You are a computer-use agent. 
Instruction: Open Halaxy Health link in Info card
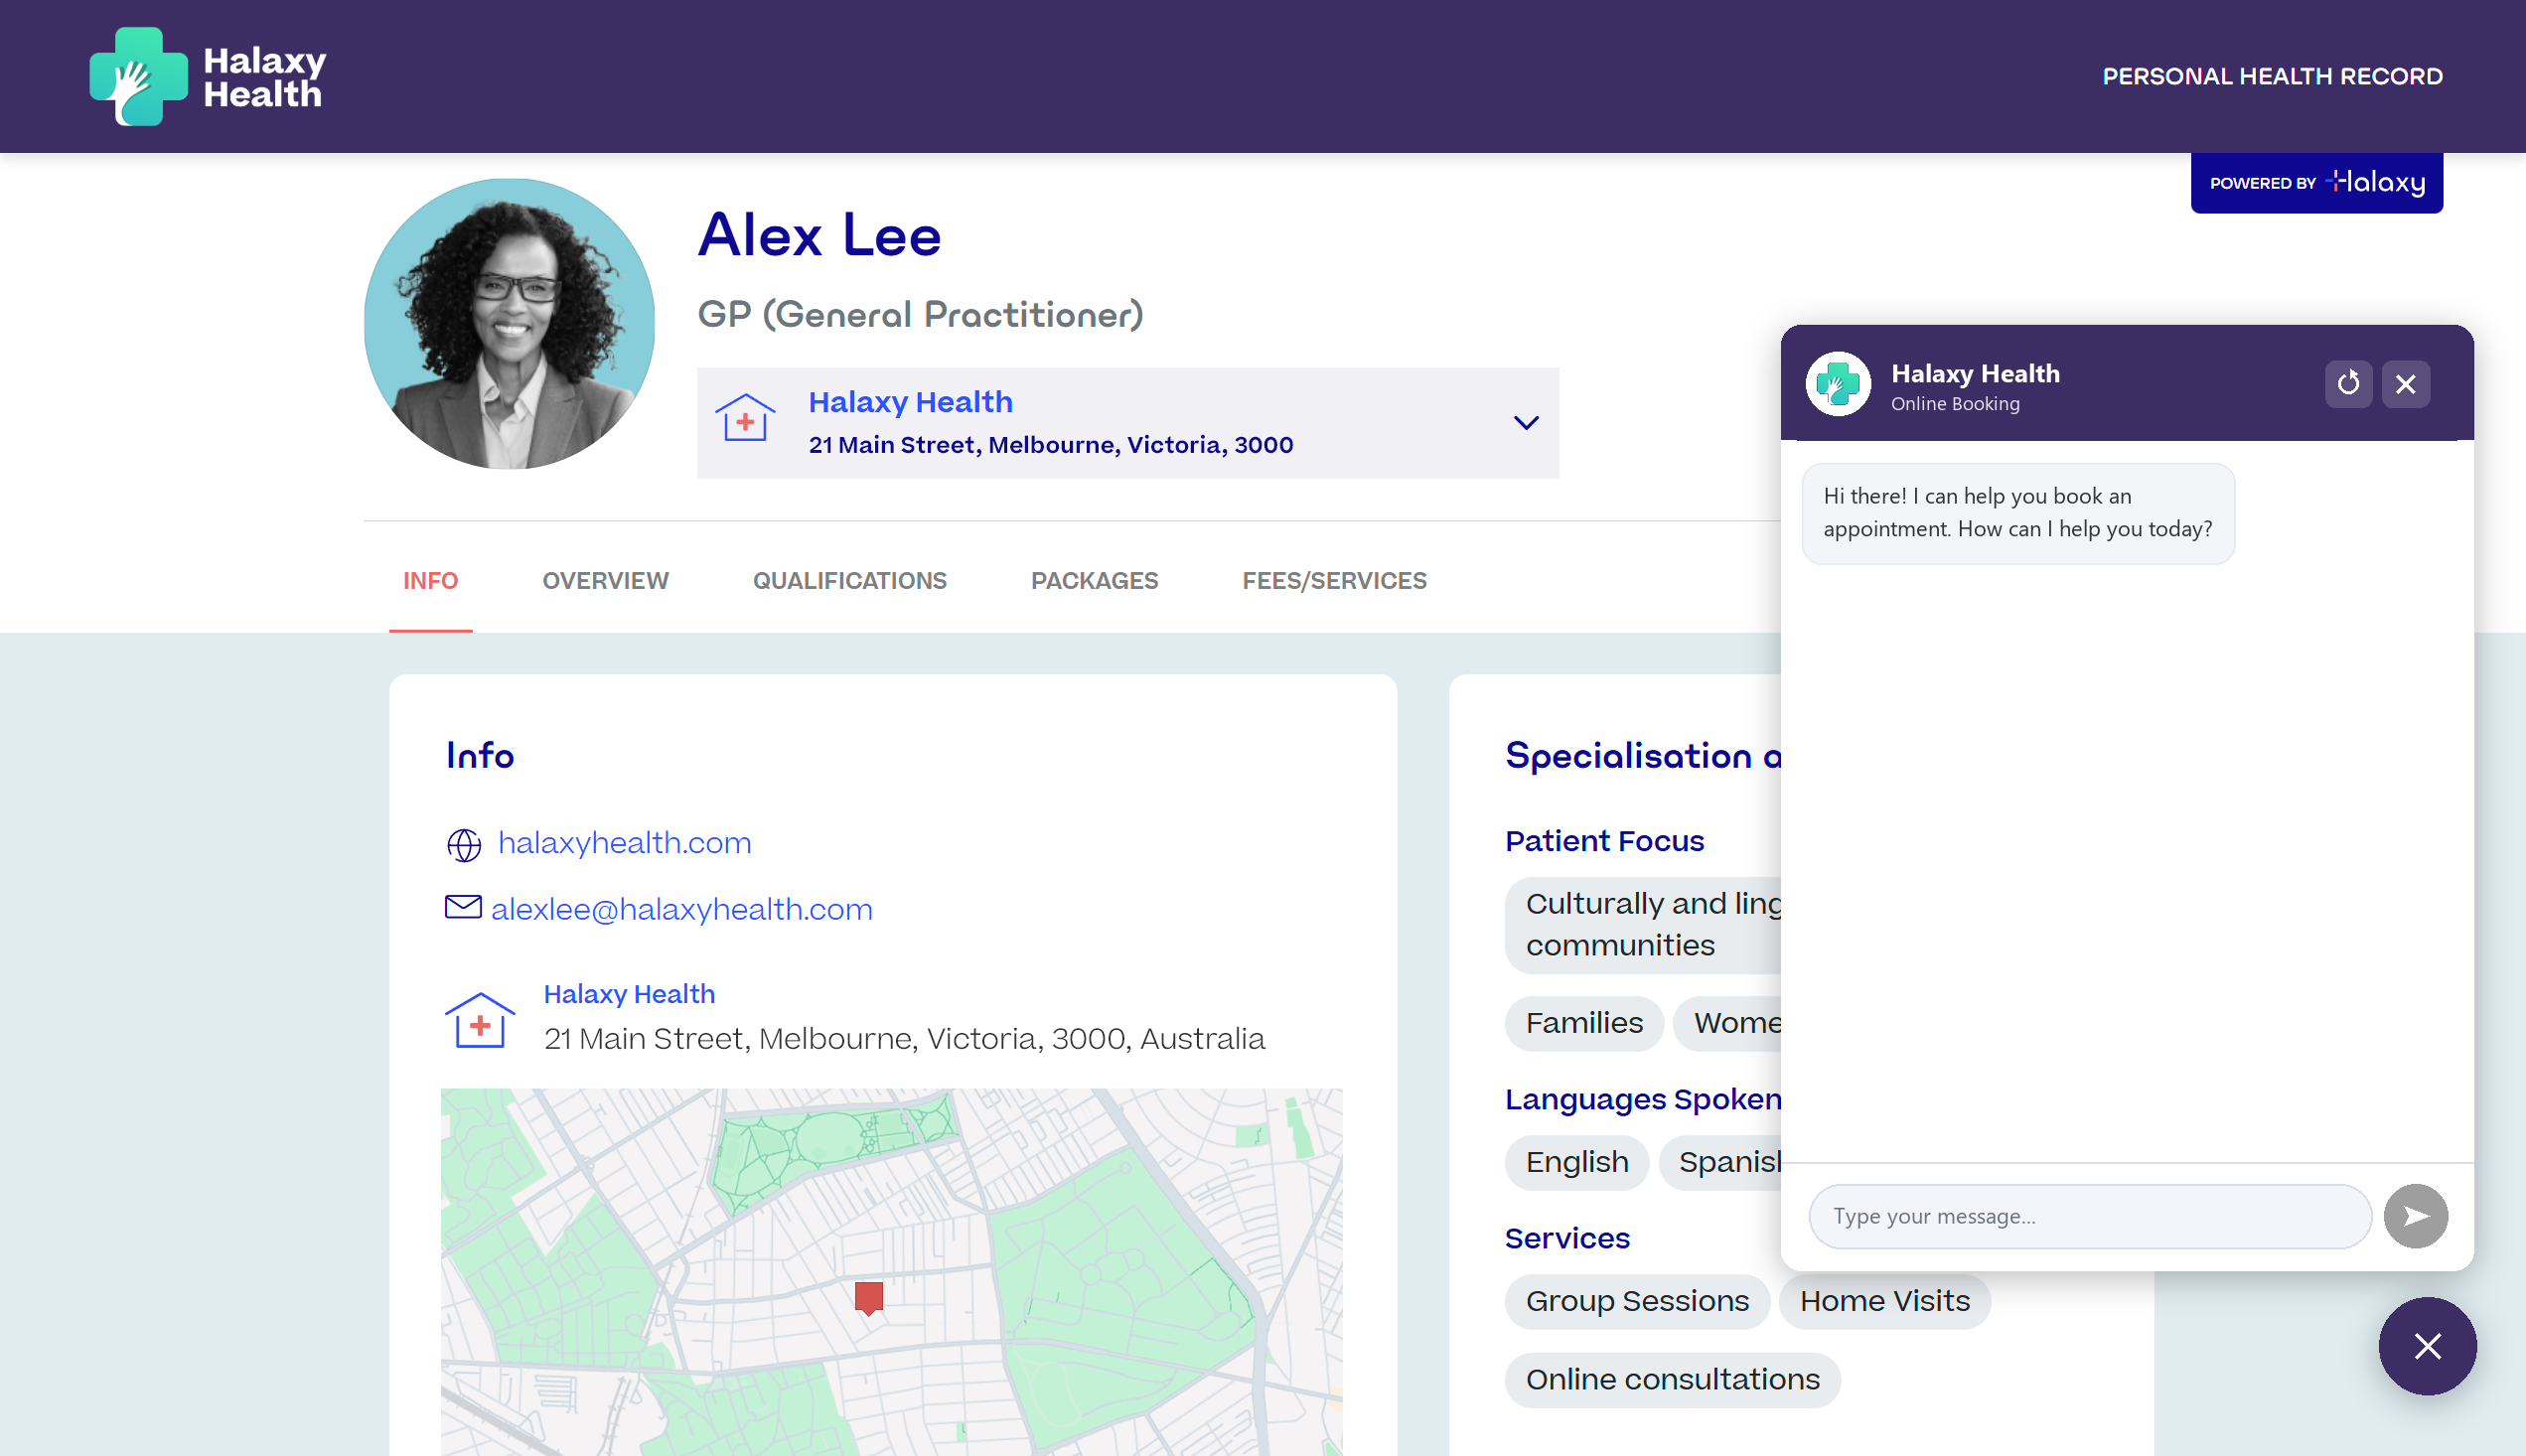point(629,994)
